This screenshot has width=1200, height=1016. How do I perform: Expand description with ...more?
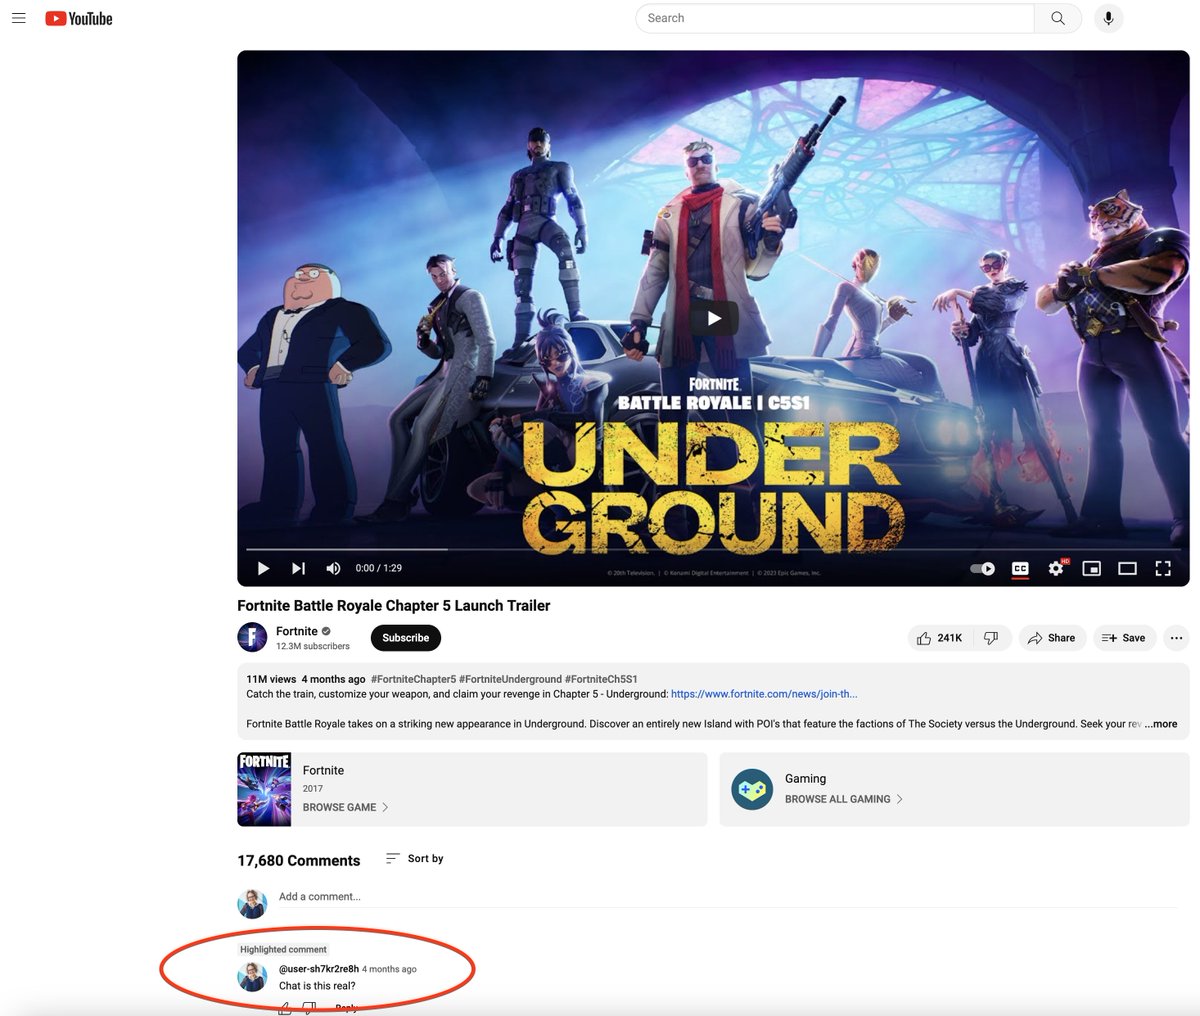coord(1161,724)
